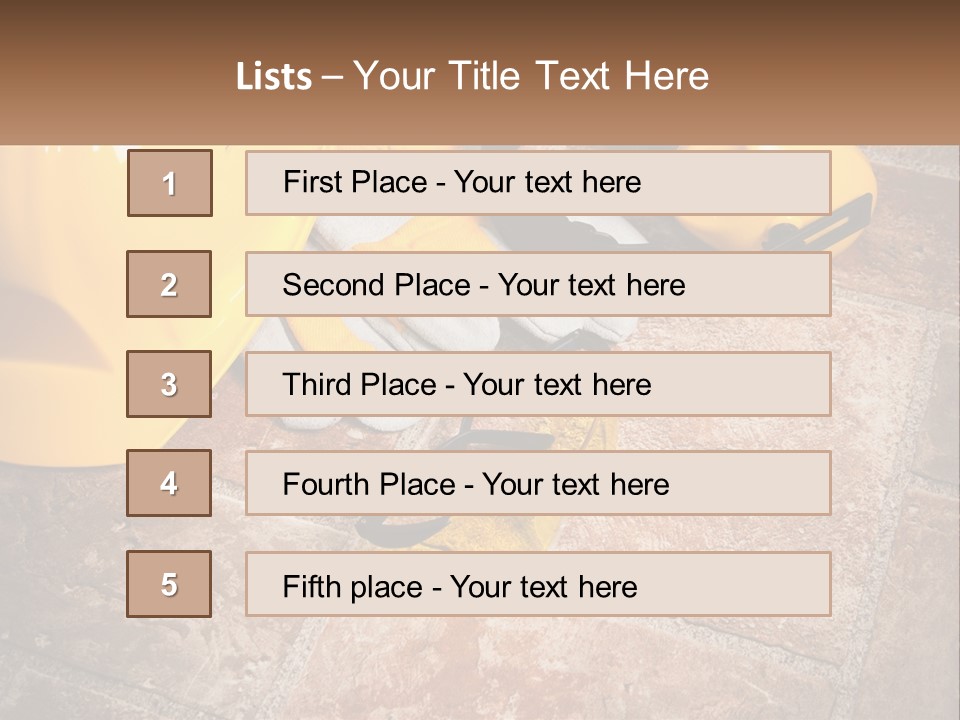960x720 pixels.
Task: Click the 'First Place - Your text here' bar
Action: 538,183
